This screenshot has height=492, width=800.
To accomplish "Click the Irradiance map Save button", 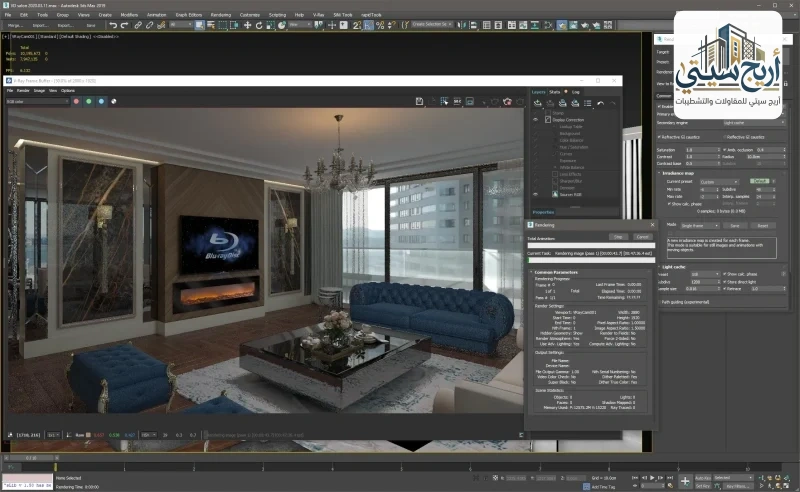I will coord(735,226).
